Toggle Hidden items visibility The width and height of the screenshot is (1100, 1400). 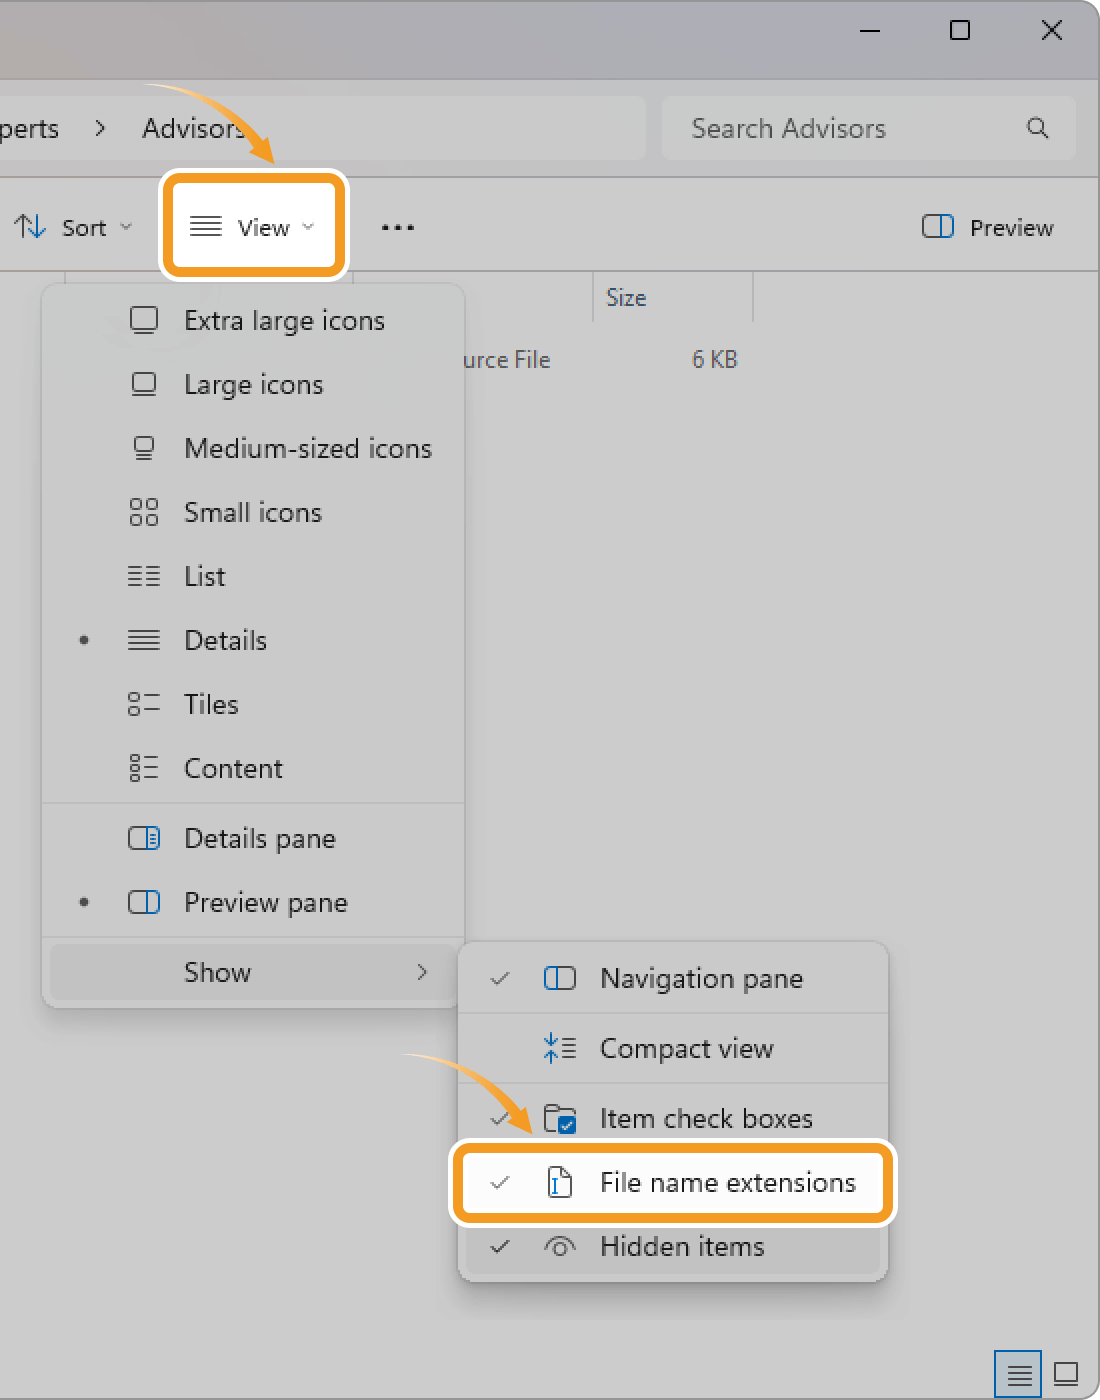[681, 1247]
